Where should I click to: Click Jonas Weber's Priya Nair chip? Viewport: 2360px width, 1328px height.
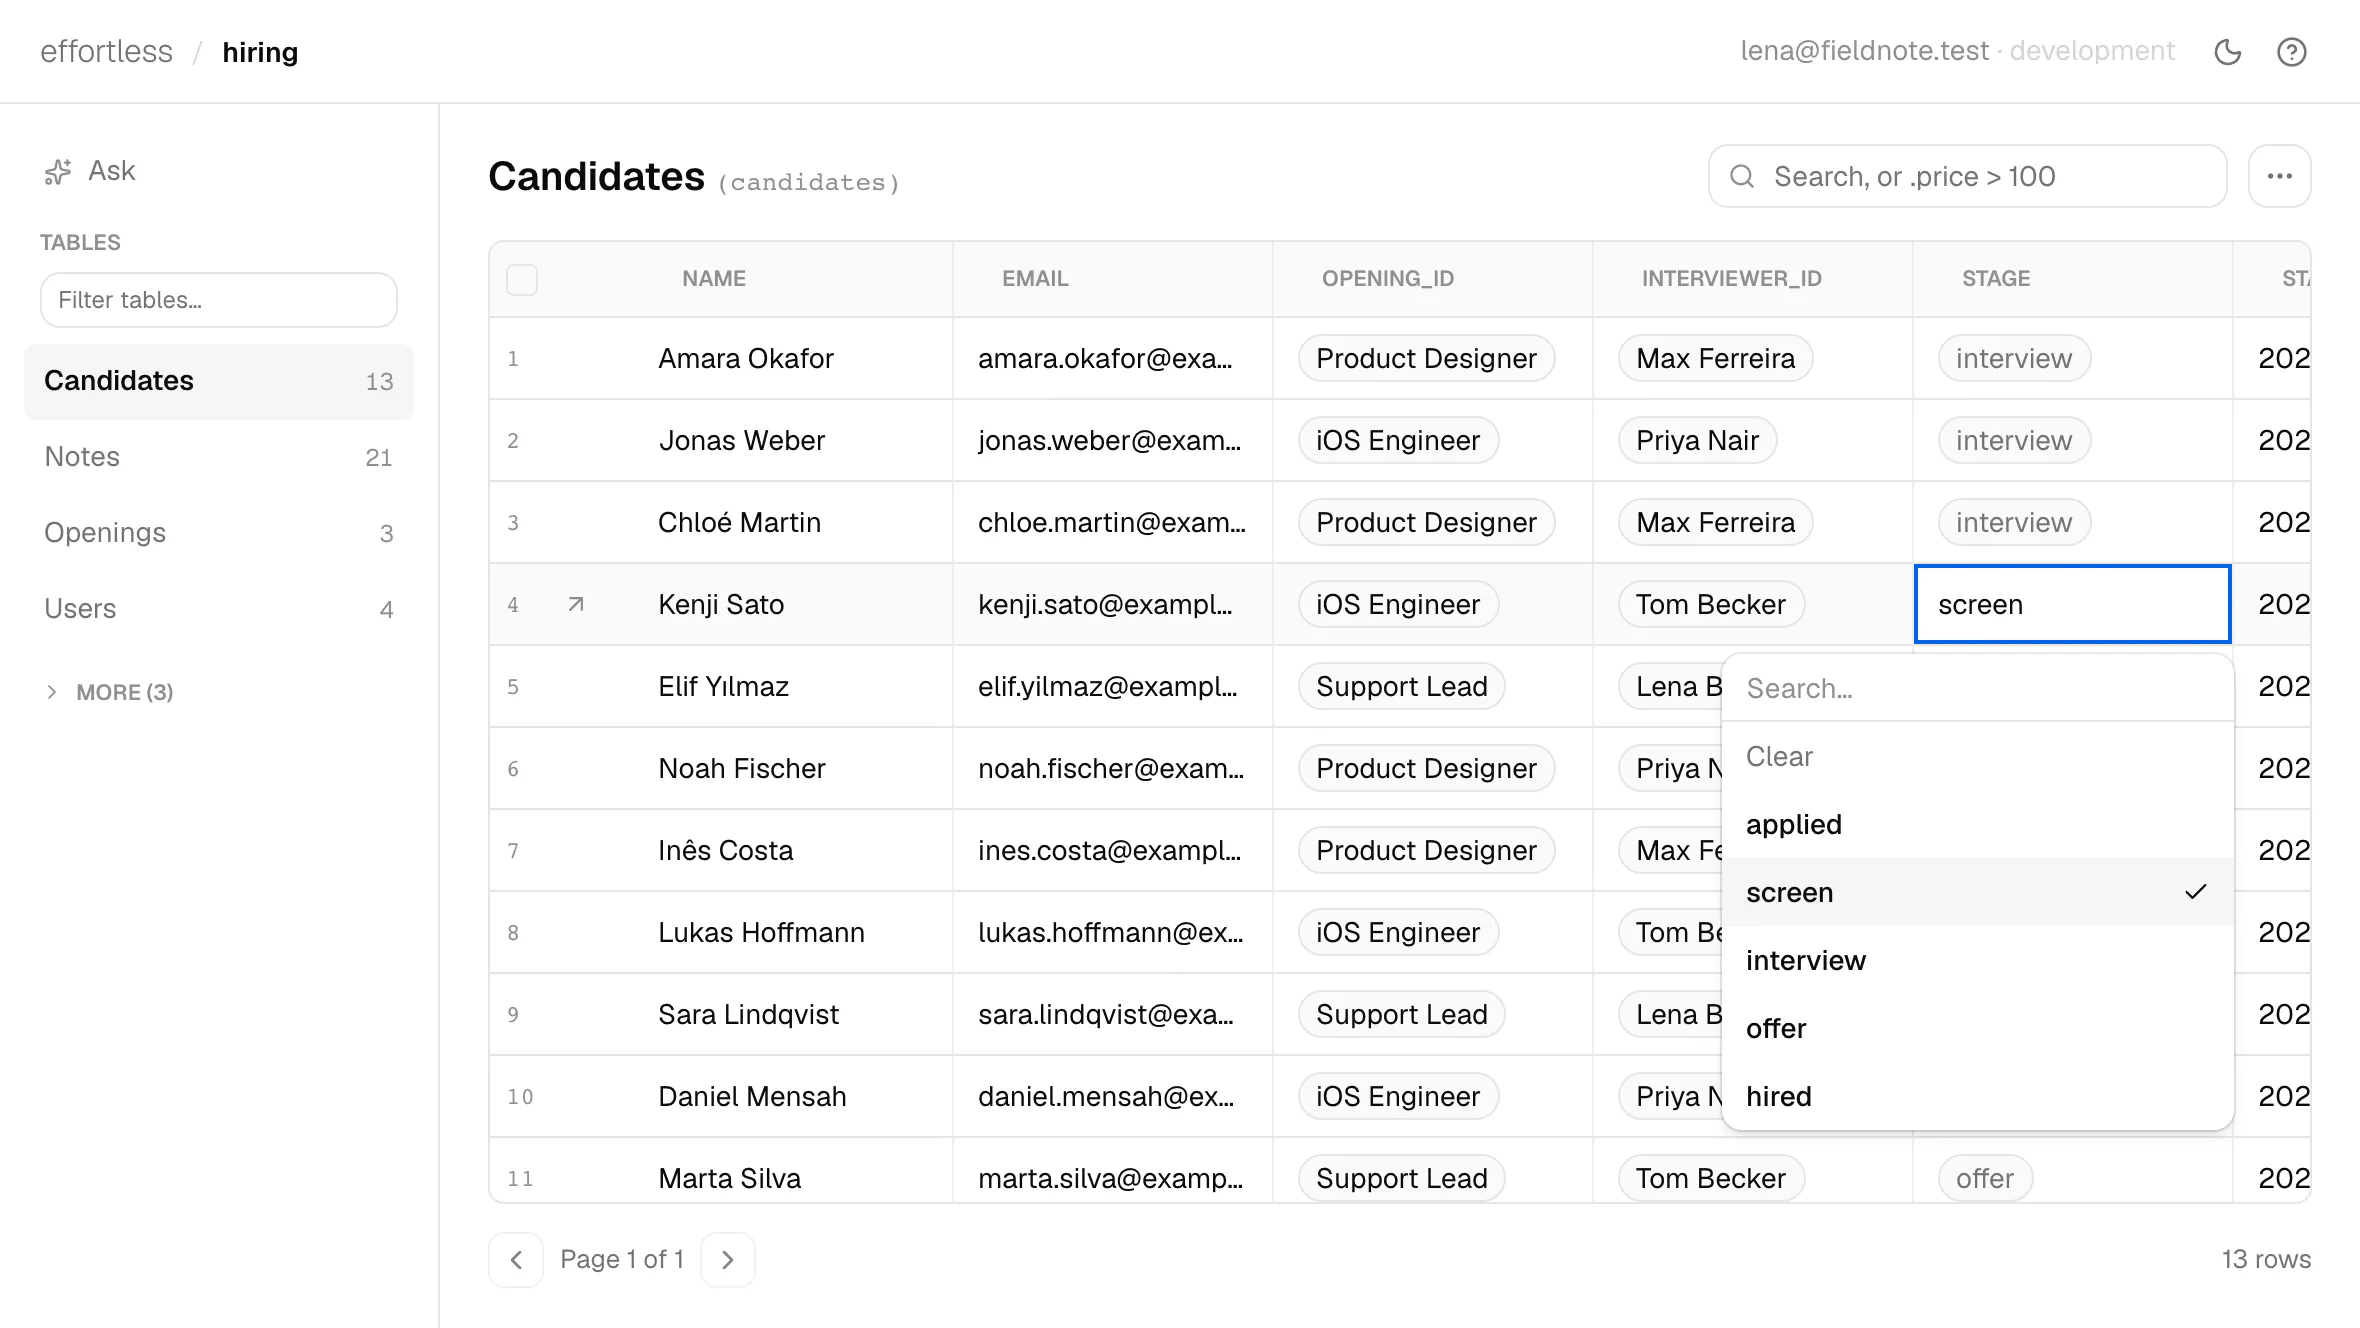[x=1698, y=440]
